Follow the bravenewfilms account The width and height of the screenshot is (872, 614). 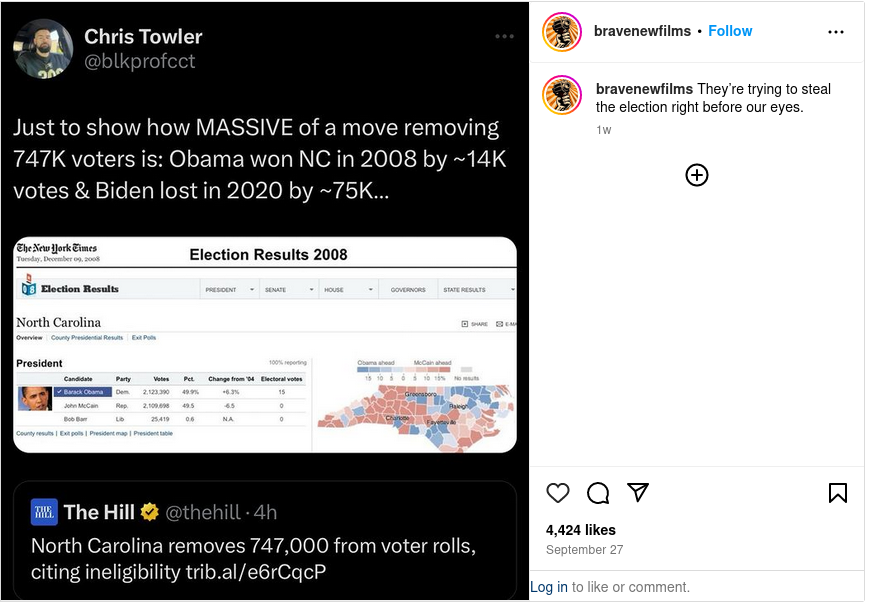[x=730, y=31]
